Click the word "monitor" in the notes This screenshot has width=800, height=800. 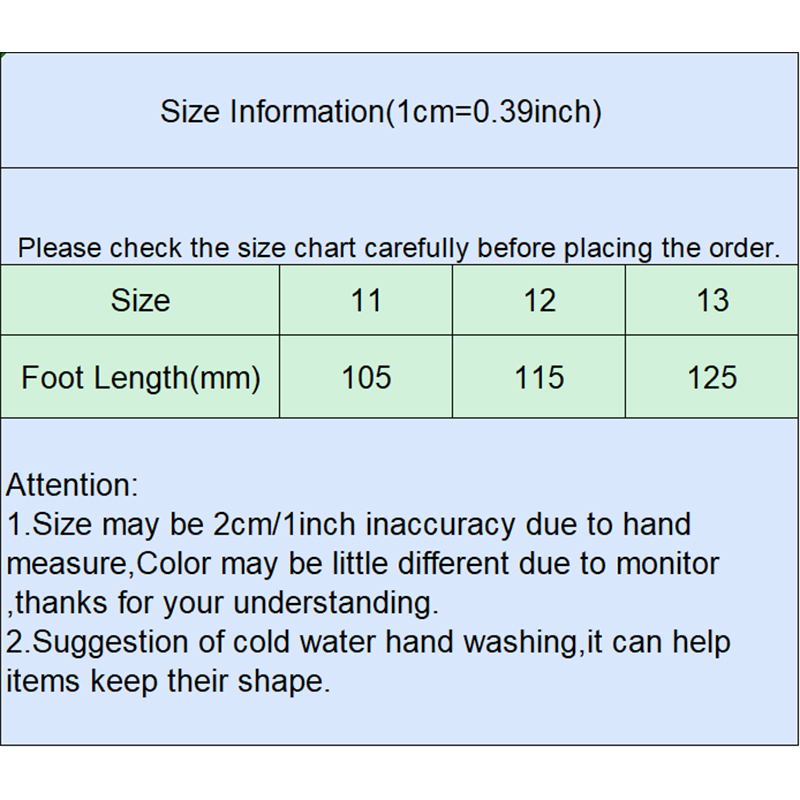click(x=666, y=563)
